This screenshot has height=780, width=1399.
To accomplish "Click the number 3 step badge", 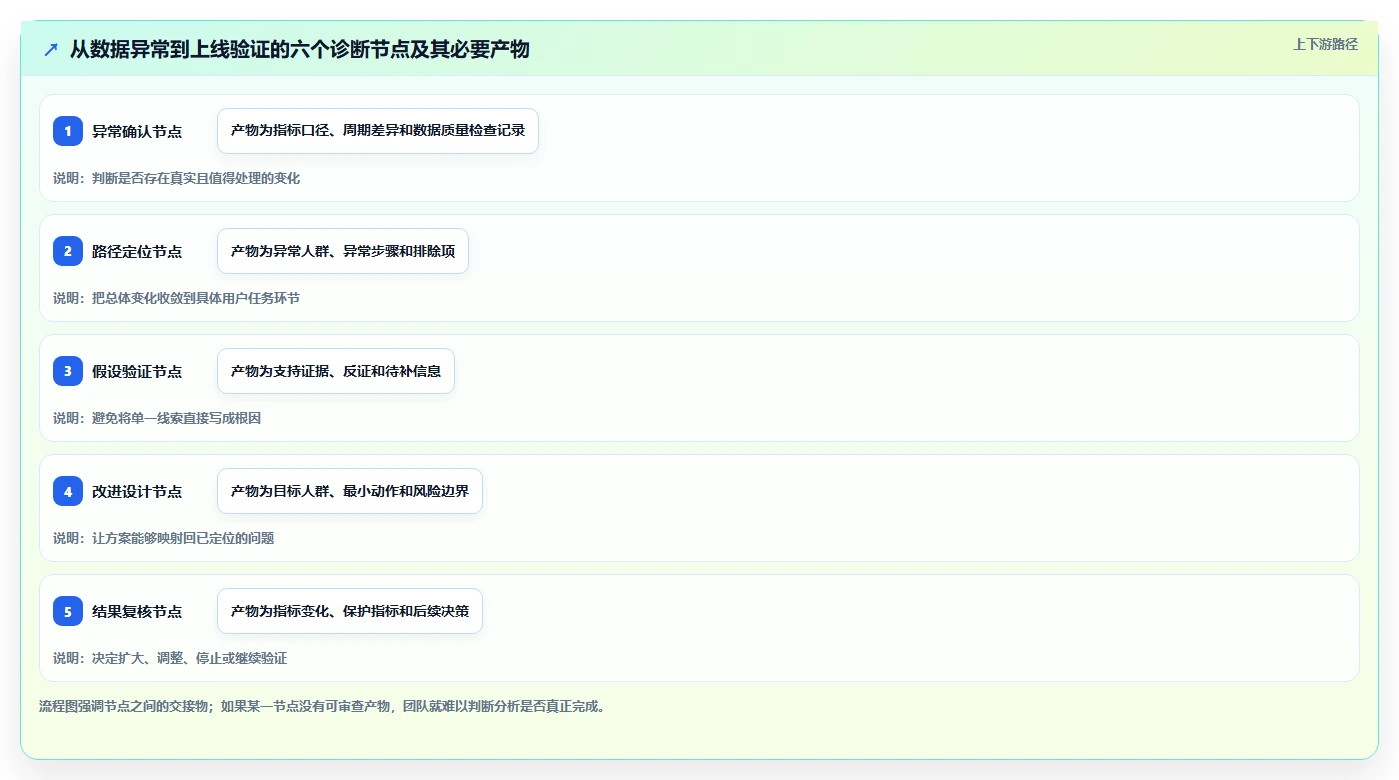I will (x=68, y=371).
